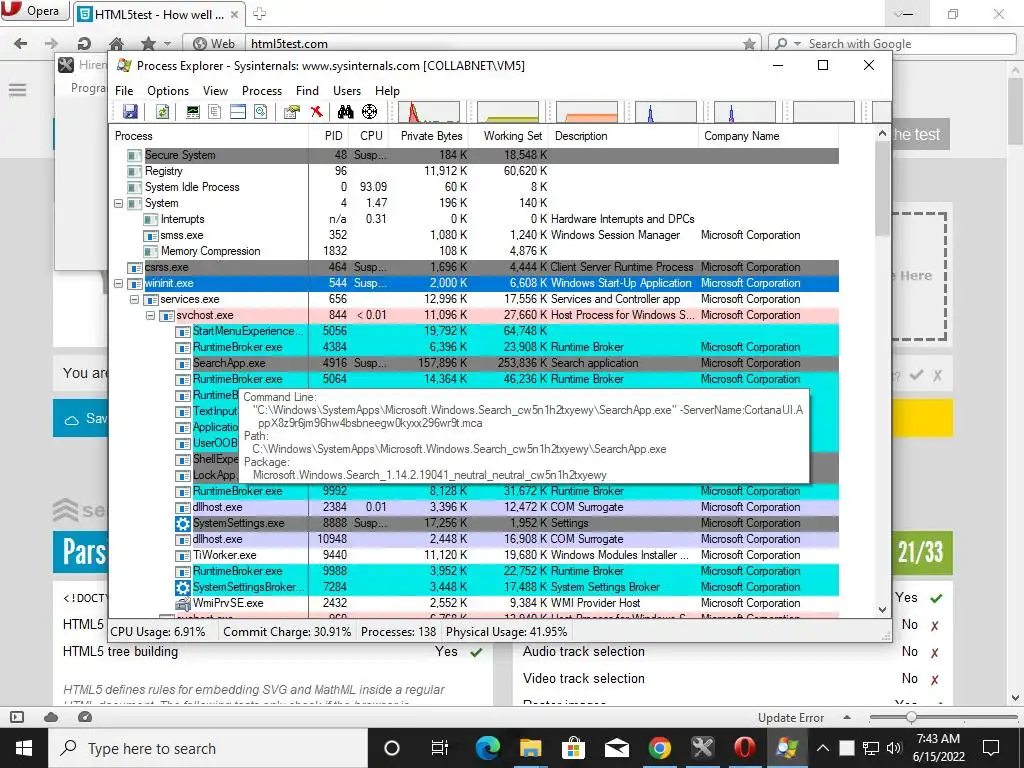1024x768 pixels.
Task: Click the Opera menu button
Action: pos(34,11)
